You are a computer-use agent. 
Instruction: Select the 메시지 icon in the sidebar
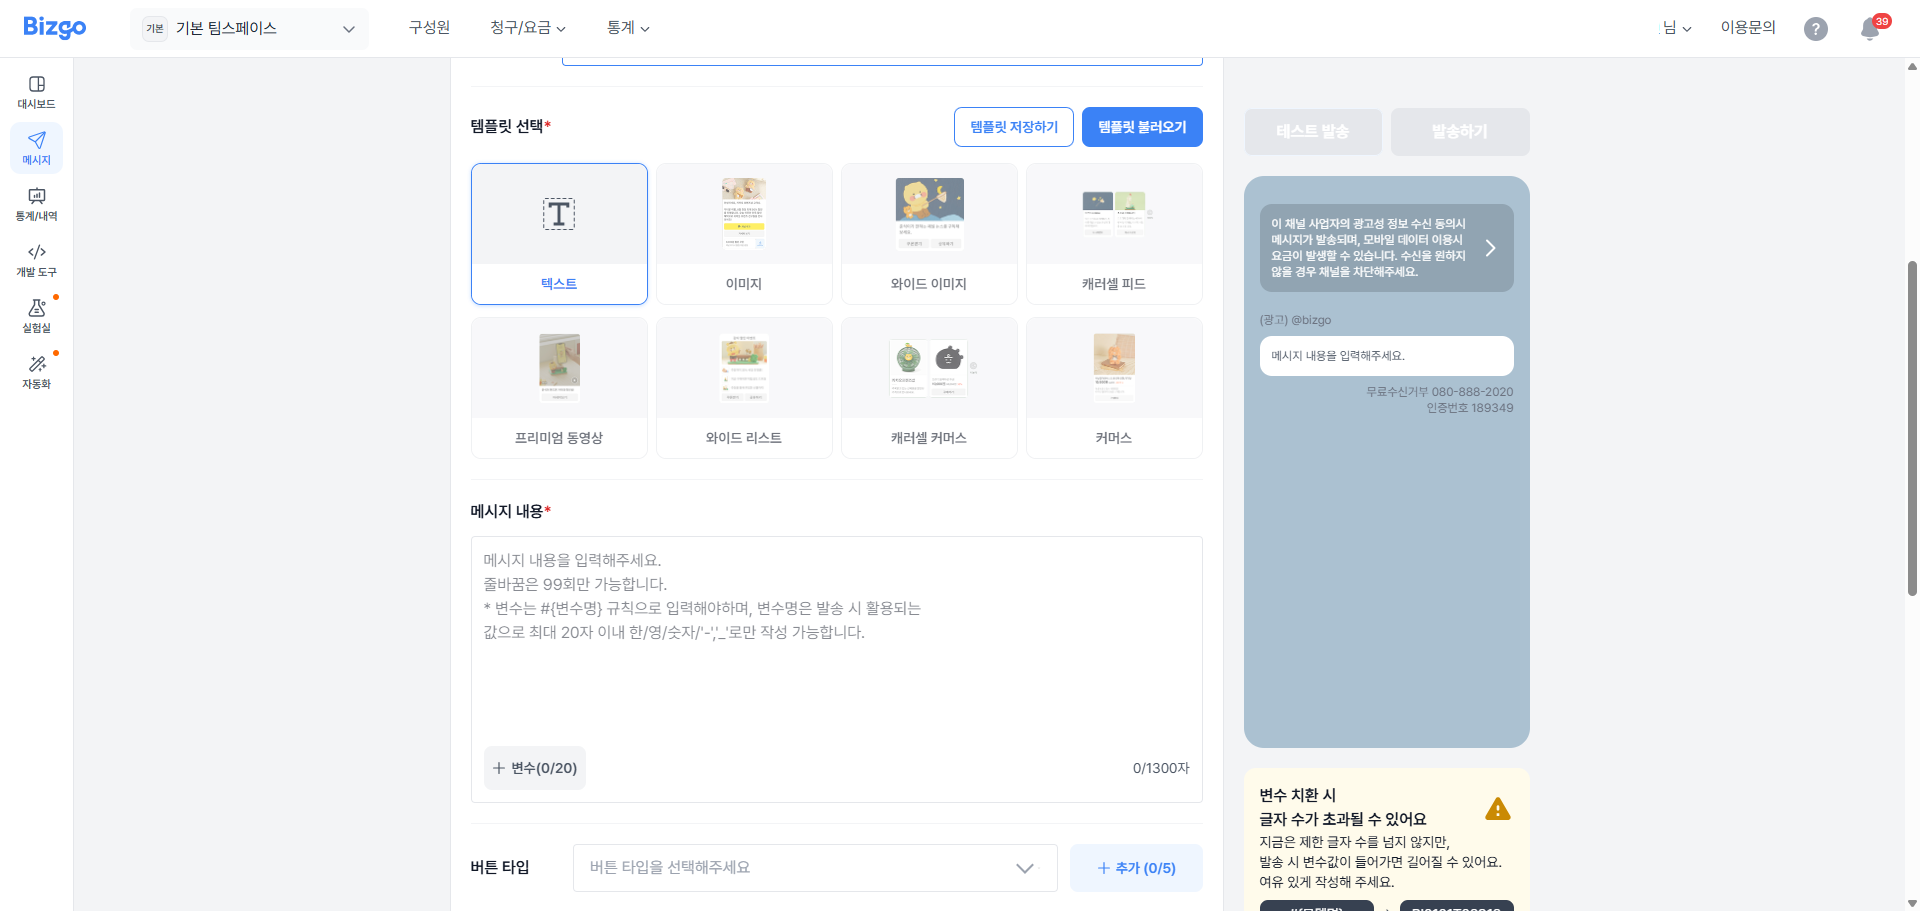click(36, 147)
